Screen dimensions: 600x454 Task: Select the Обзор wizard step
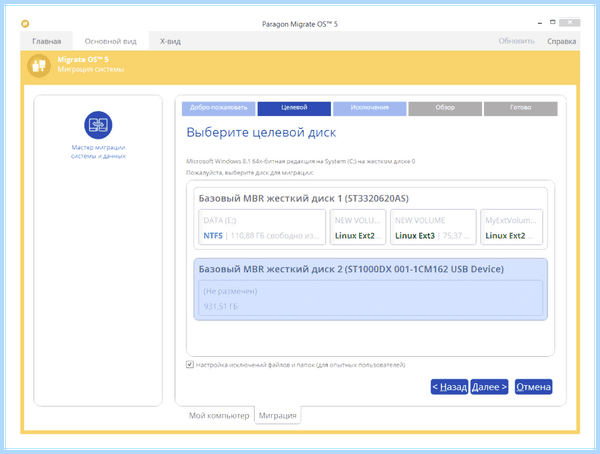pos(445,108)
